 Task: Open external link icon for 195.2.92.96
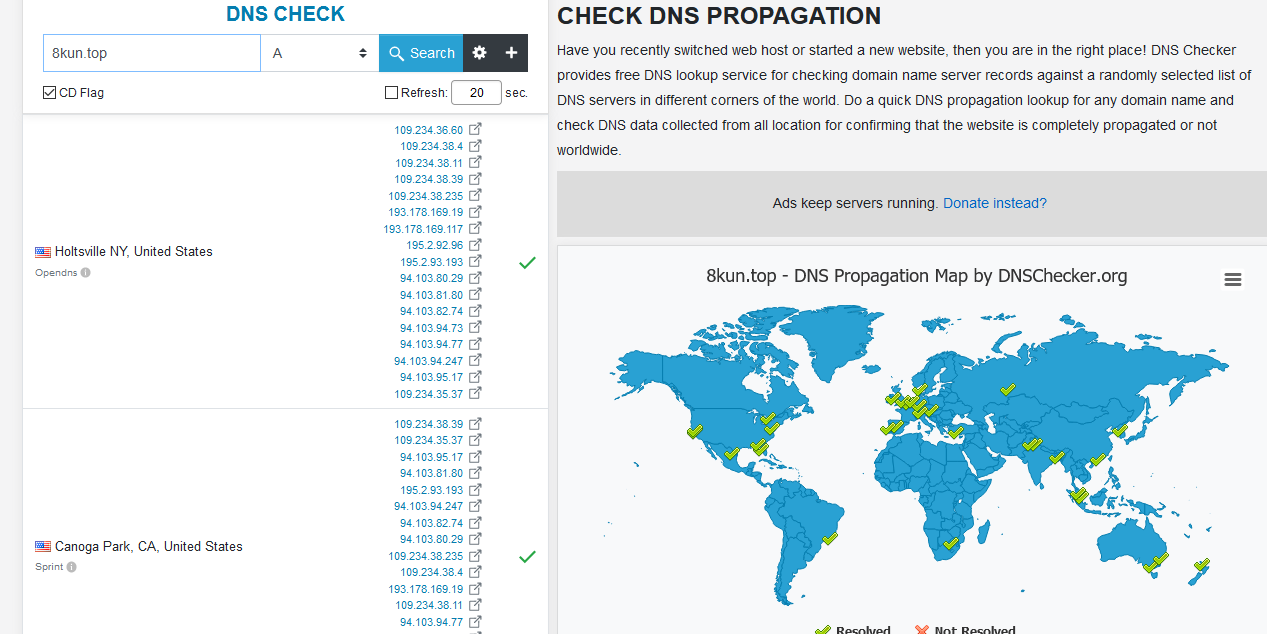coord(476,244)
